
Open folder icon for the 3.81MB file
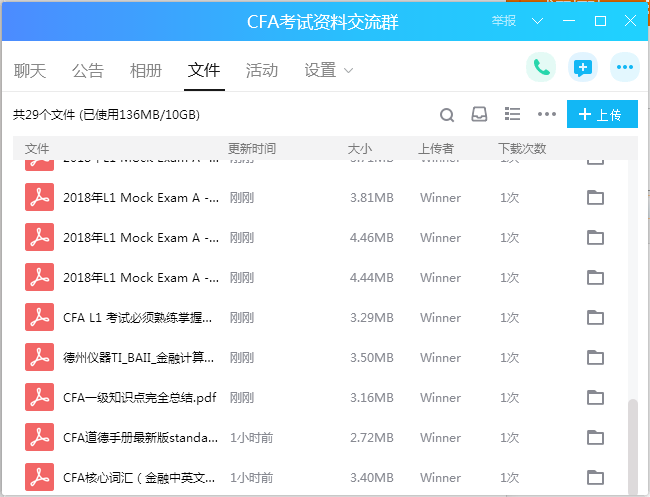pyautogui.click(x=595, y=197)
